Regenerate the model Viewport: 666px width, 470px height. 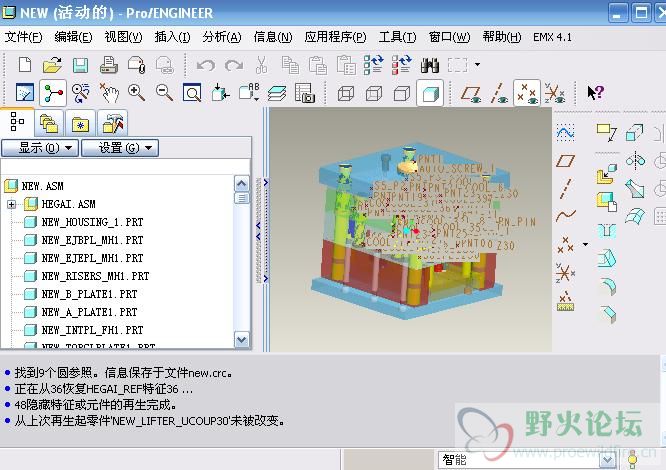(x=374, y=65)
